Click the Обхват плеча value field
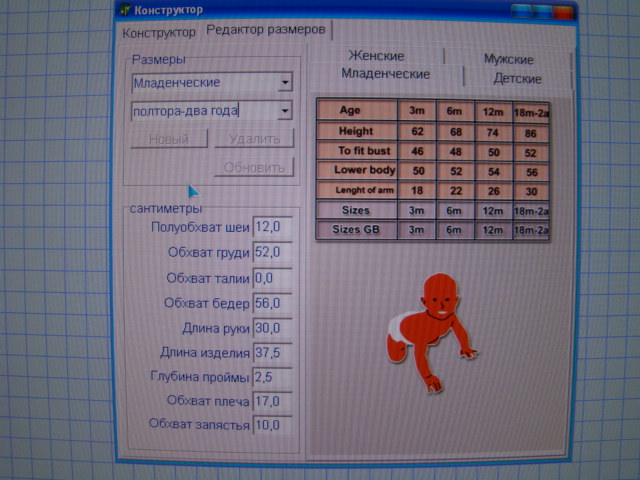640x480 pixels. coord(273,401)
